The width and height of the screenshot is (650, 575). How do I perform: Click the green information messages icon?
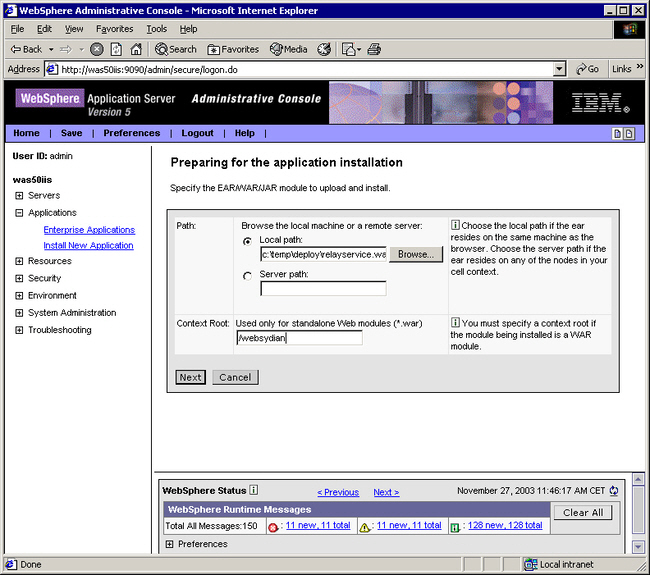(x=455, y=527)
